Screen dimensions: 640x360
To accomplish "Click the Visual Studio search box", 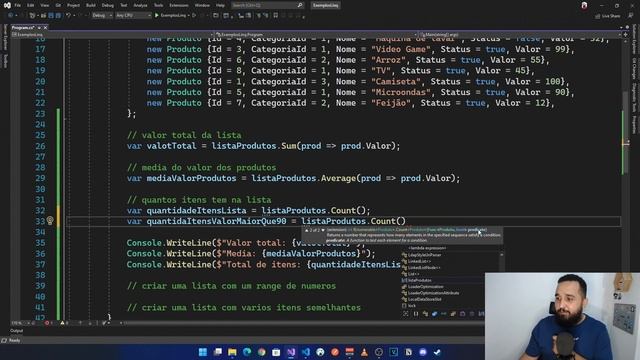I will point(267,5).
